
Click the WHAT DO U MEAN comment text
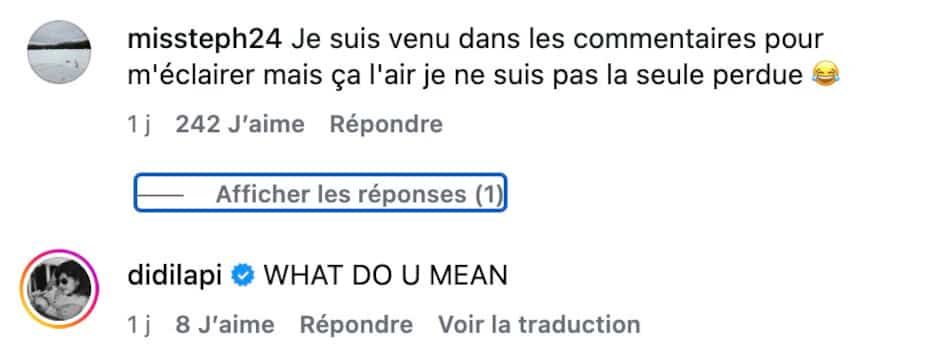pyautogui.click(x=385, y=276)
